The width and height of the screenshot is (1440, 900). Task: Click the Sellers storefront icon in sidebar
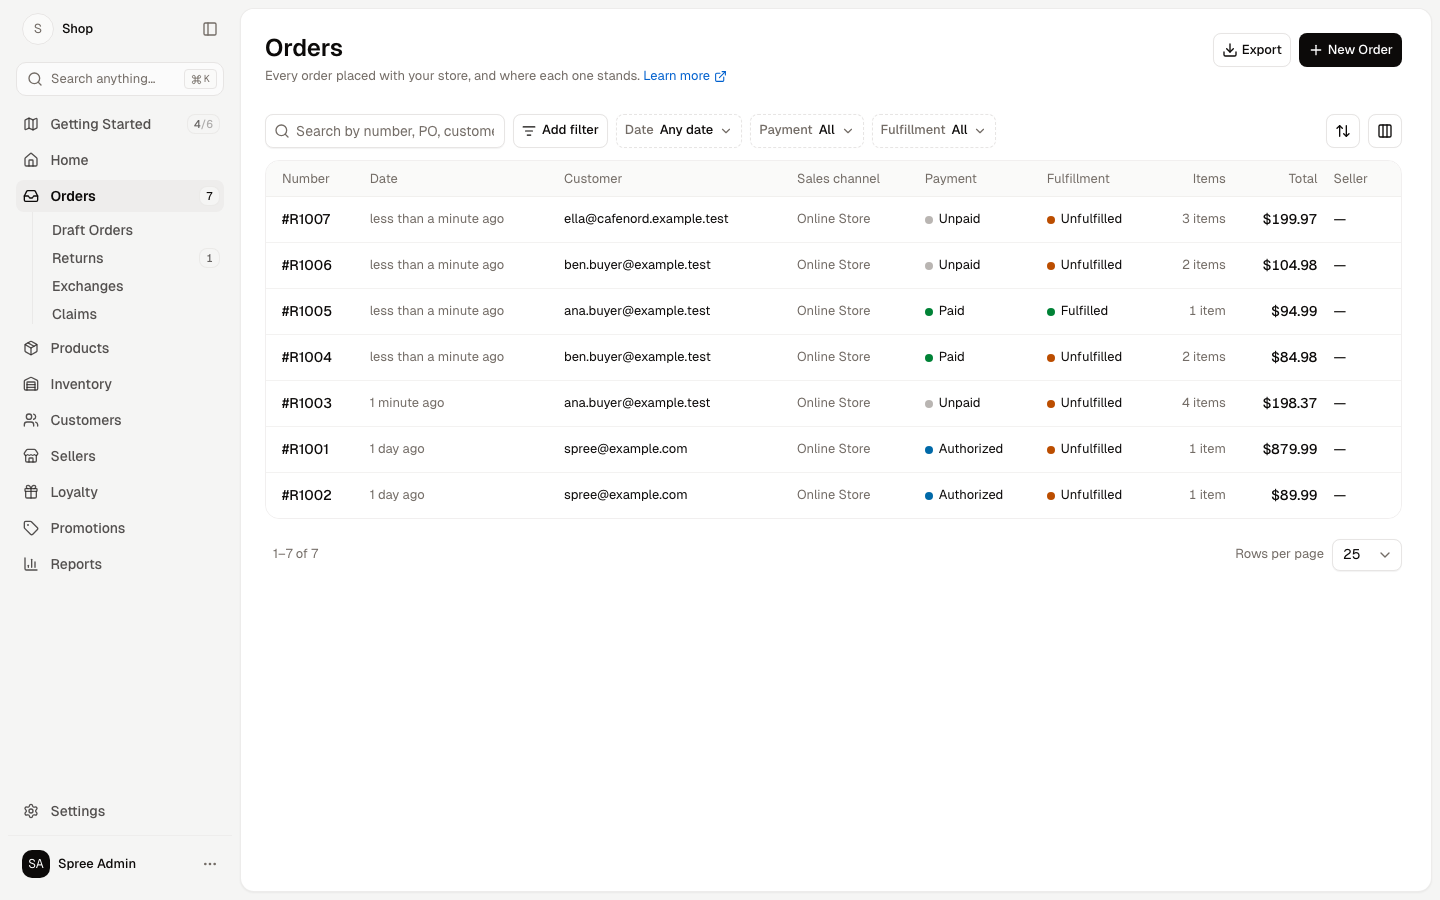31,456
